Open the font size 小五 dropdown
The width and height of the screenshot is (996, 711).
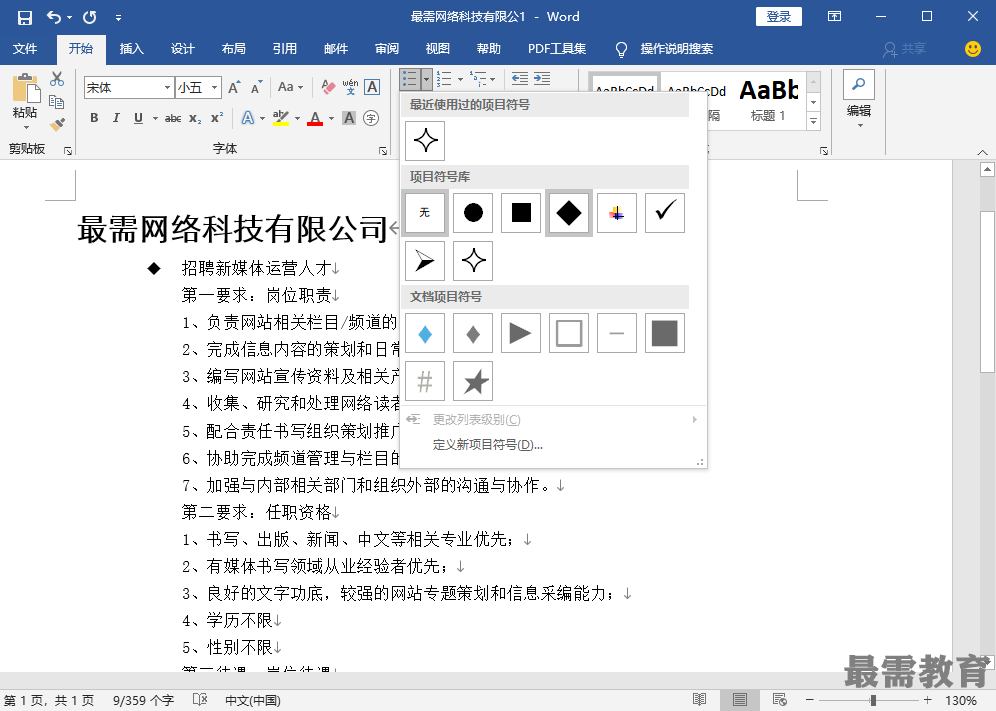pos(215,87)
